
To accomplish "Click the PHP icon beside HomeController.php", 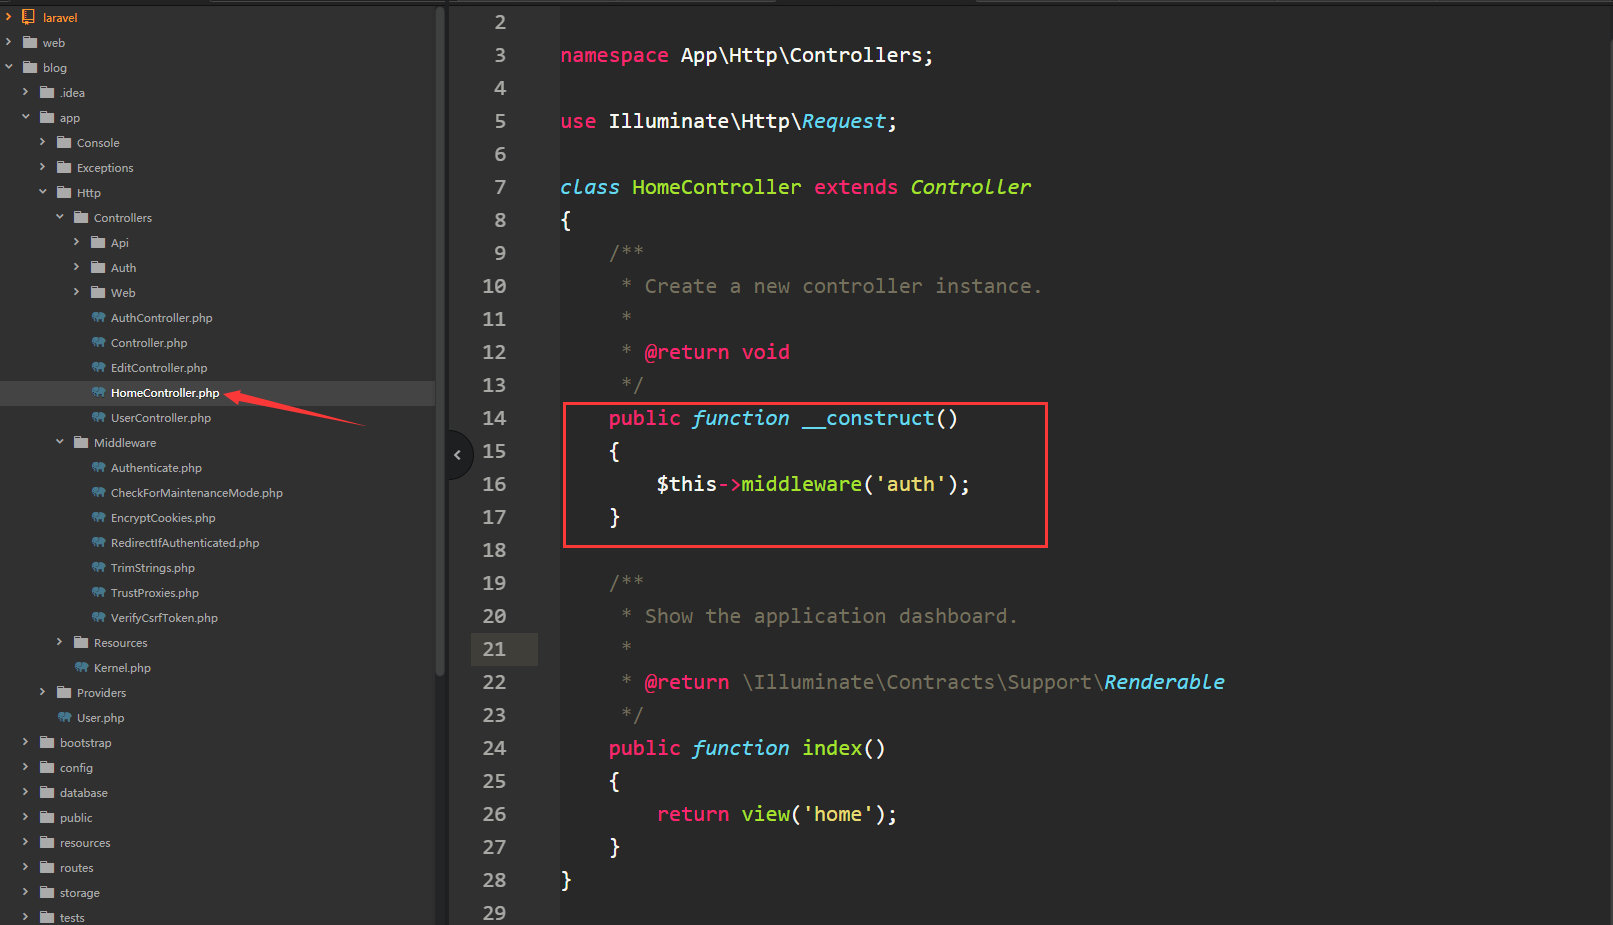I will point(98,392).
